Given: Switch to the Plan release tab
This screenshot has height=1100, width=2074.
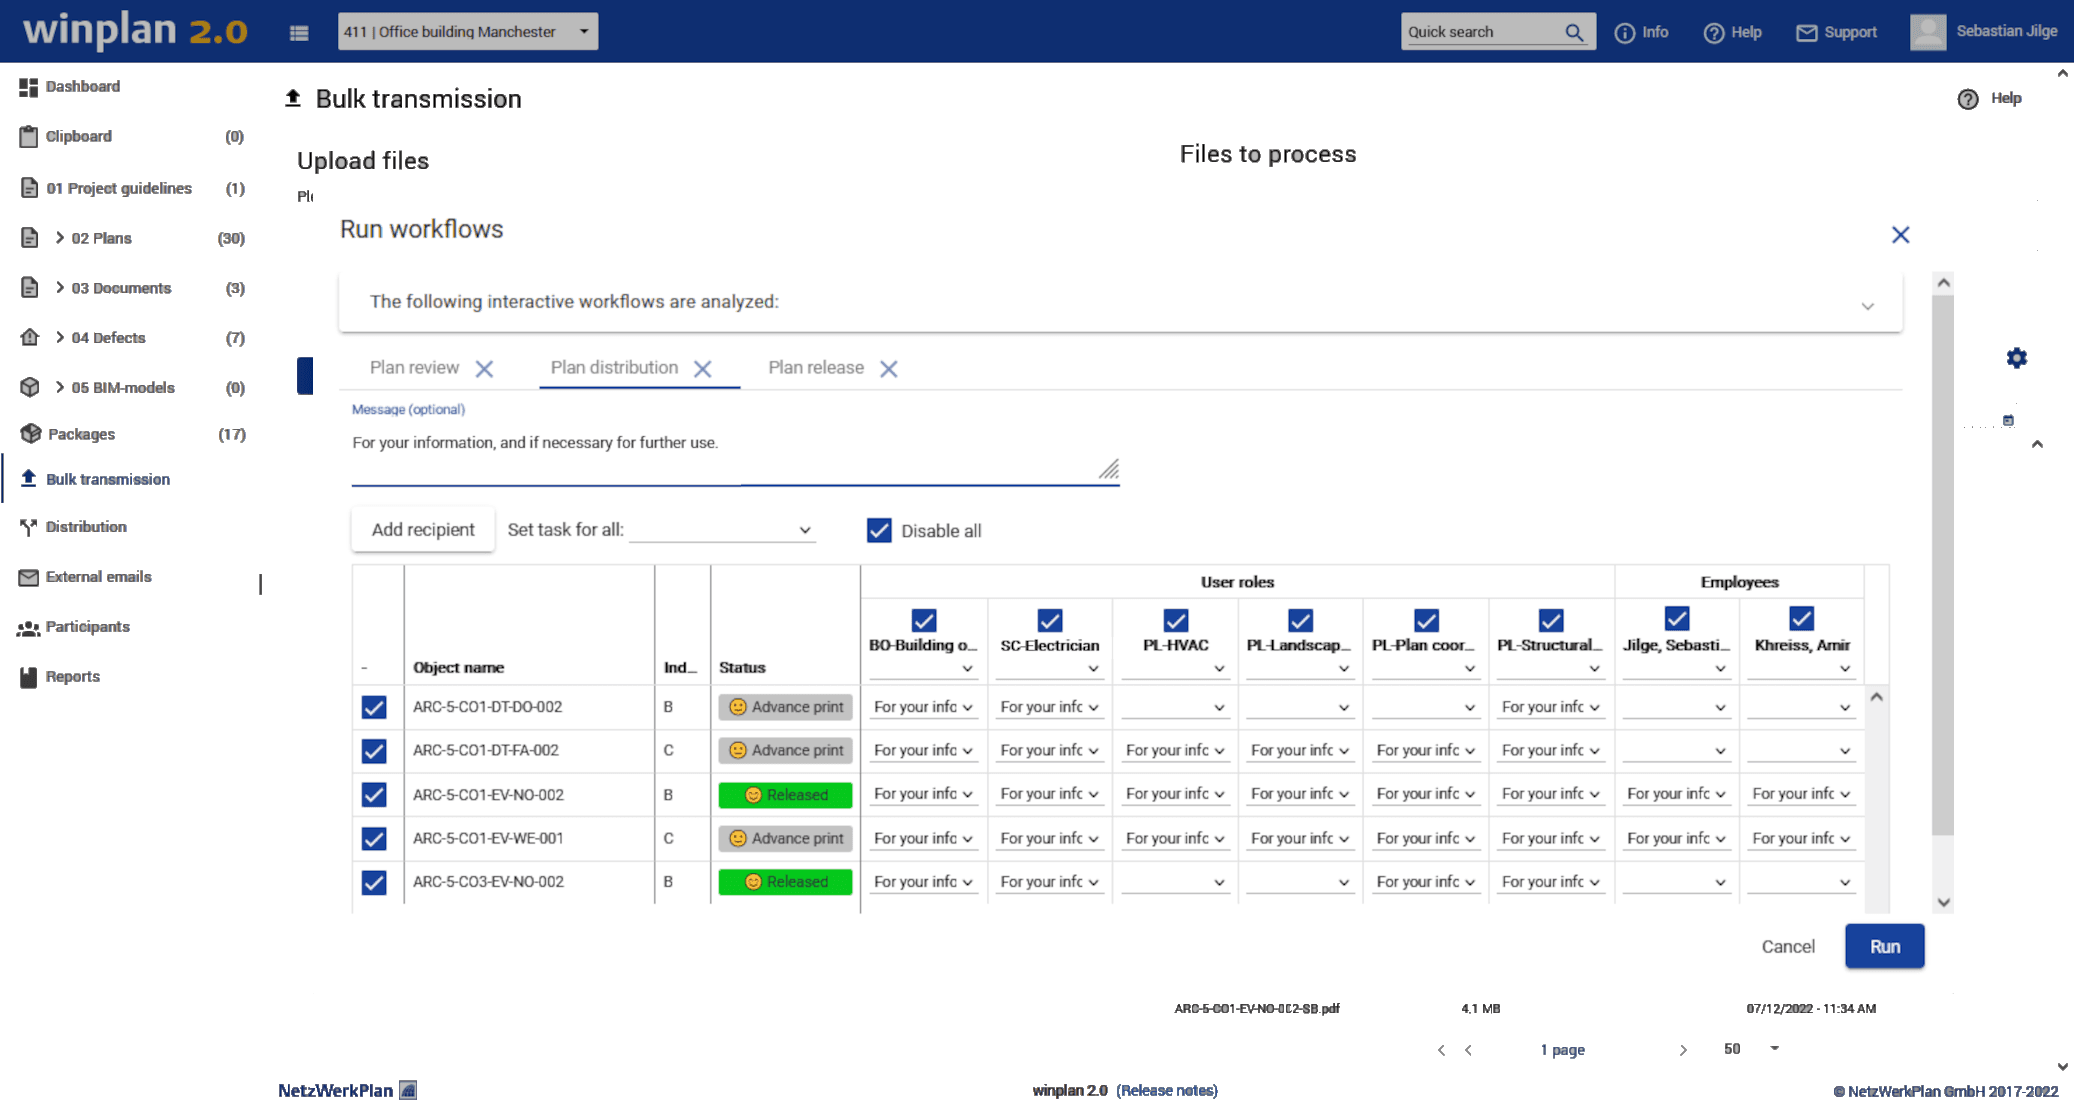Looking at the screenshot, I should [x=816, y=368].
